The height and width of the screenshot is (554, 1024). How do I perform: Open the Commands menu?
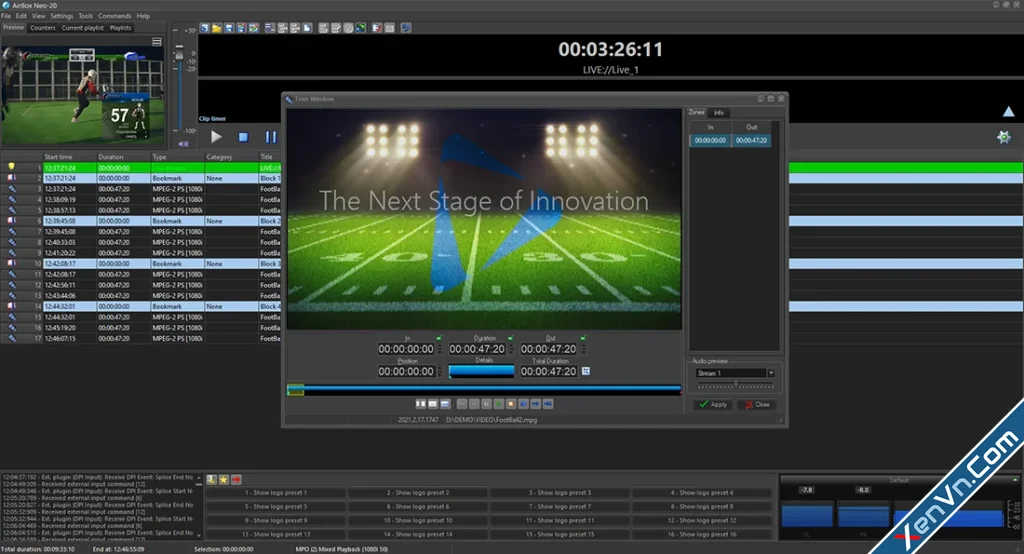pyautogui.click(x=115, y=16)
